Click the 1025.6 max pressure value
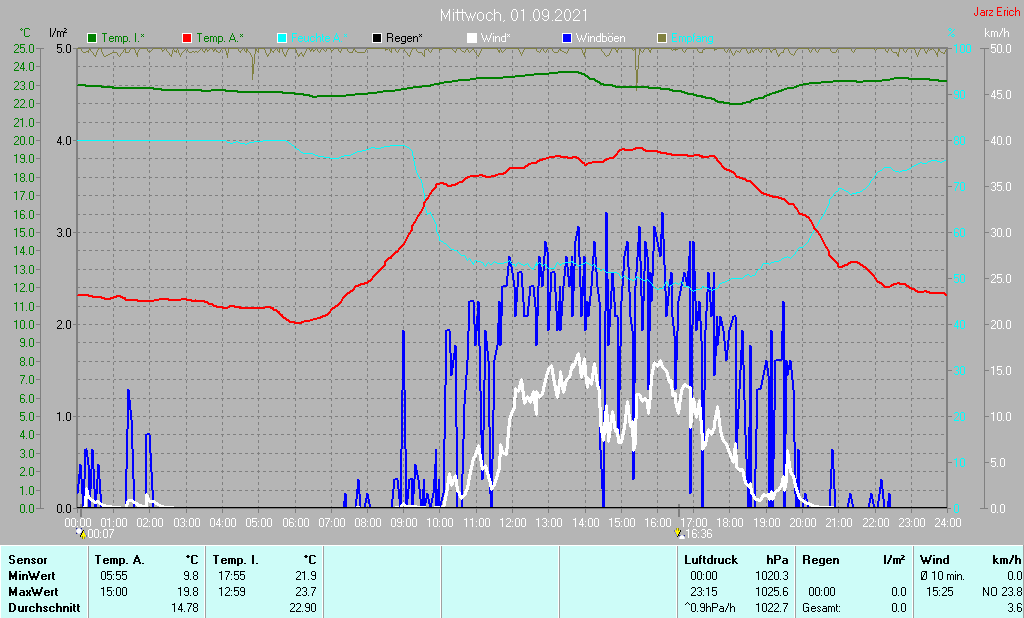 [770, 592]
